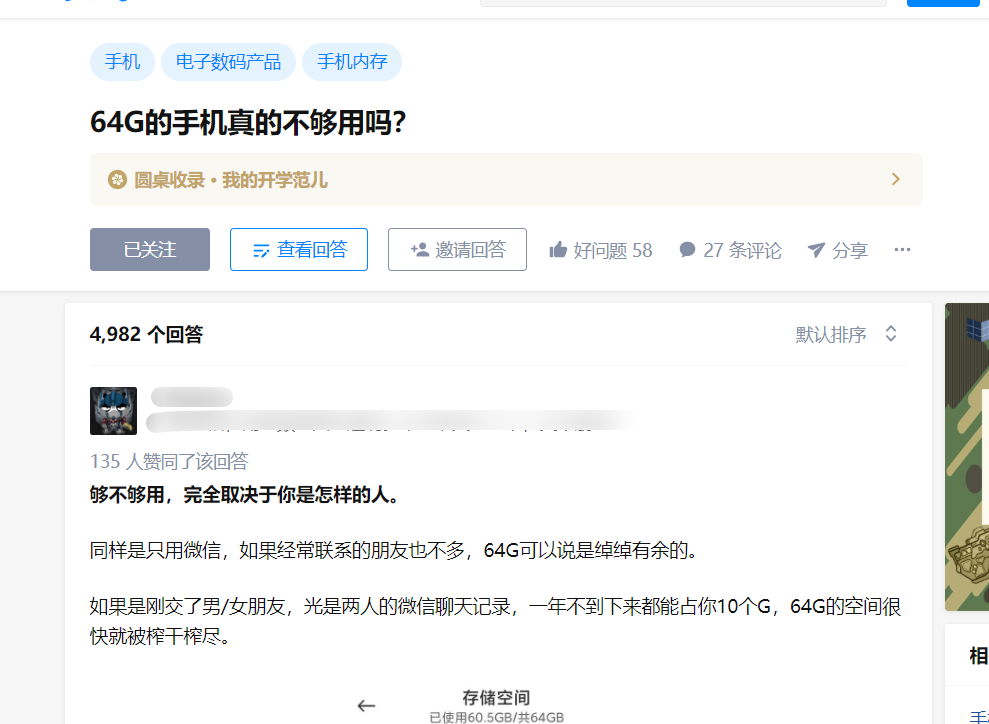Open more options via ellipsis icon
The width and height of the screenshot is (989, 724).
902,250
